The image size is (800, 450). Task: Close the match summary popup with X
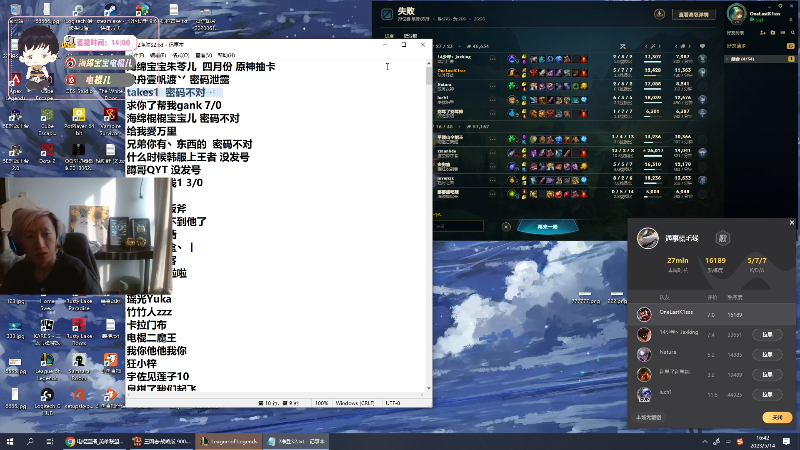(792, 222)
